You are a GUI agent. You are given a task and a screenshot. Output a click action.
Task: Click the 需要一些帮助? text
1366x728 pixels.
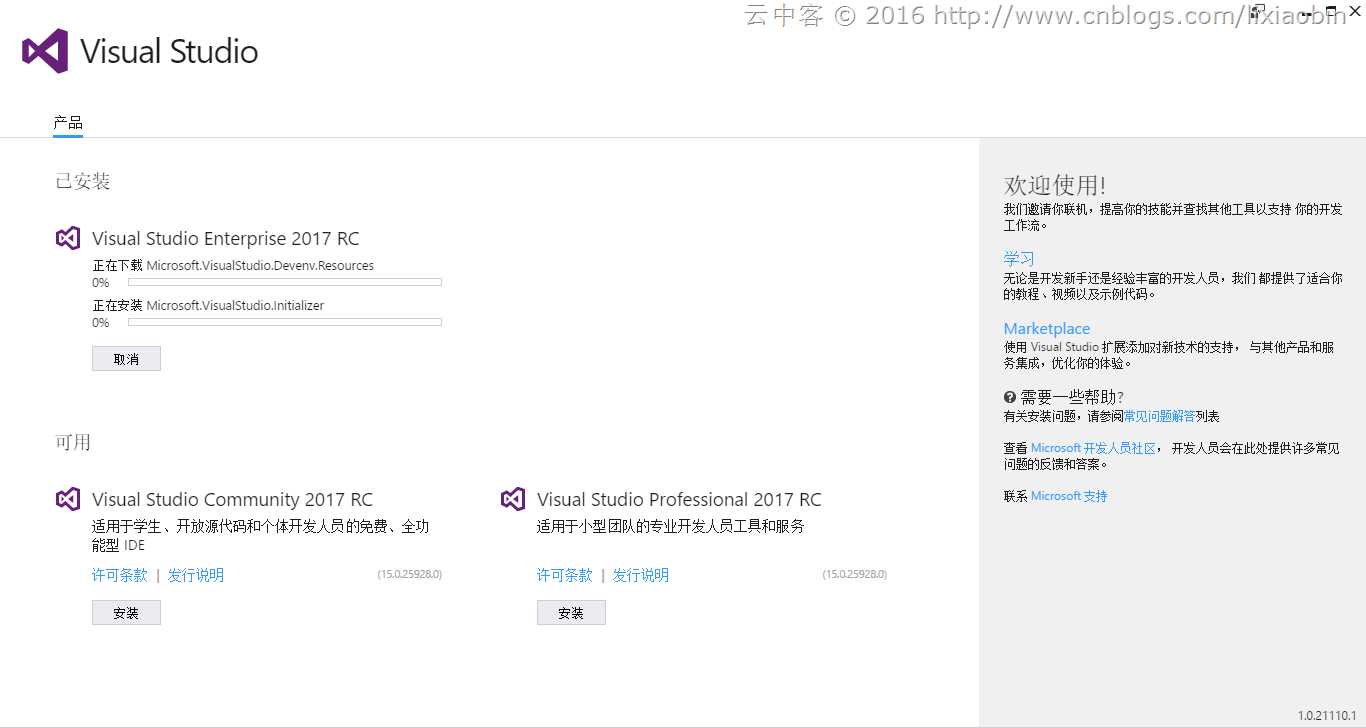point(1072,397)
